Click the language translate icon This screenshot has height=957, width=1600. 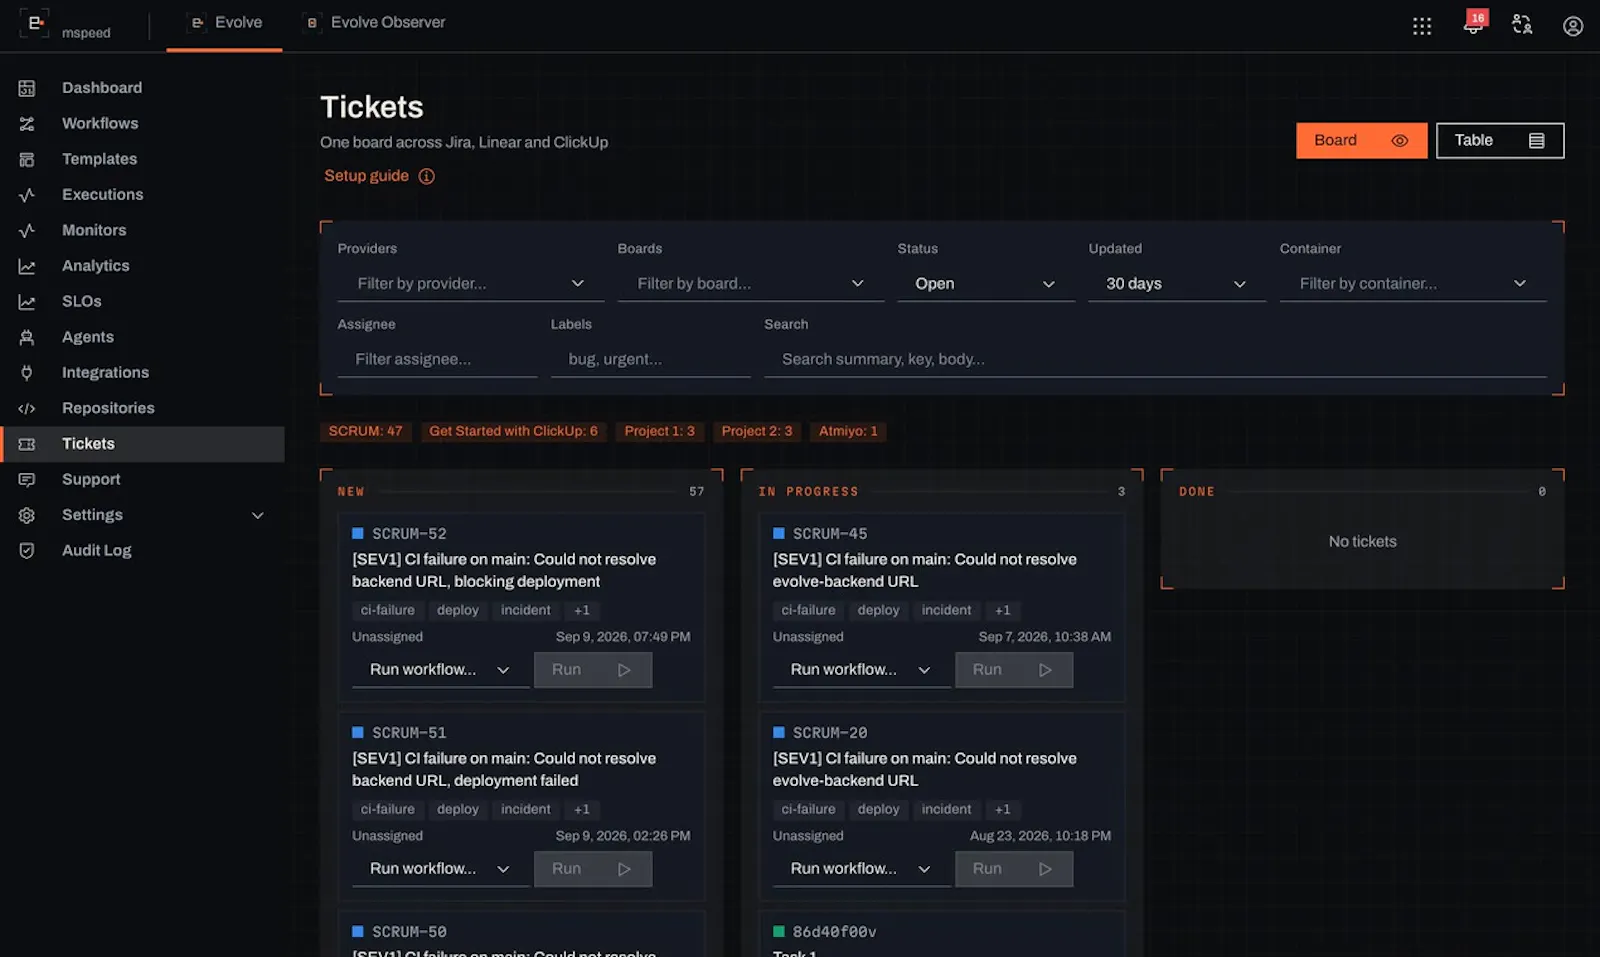coord(1522,25)
